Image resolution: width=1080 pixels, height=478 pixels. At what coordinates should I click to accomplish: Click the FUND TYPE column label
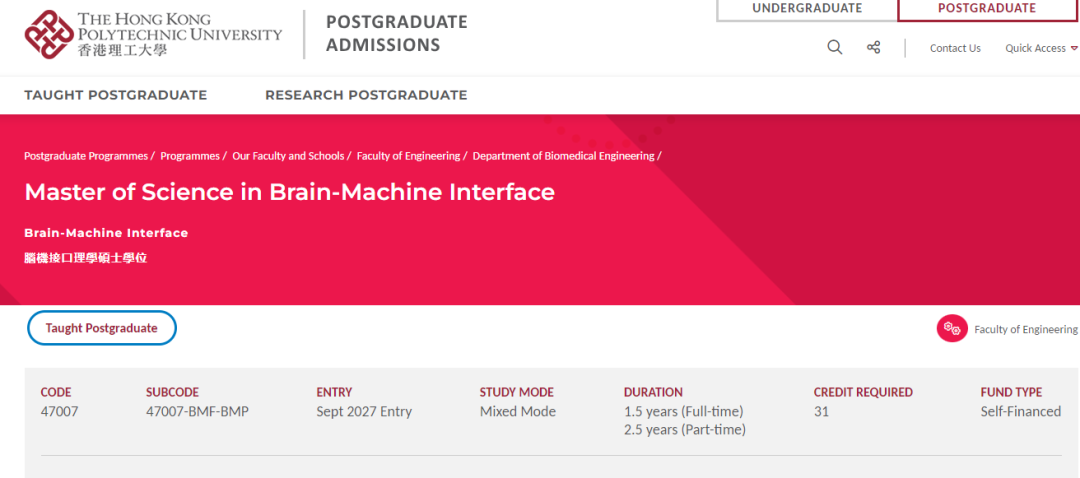(x=1011, y=393)
